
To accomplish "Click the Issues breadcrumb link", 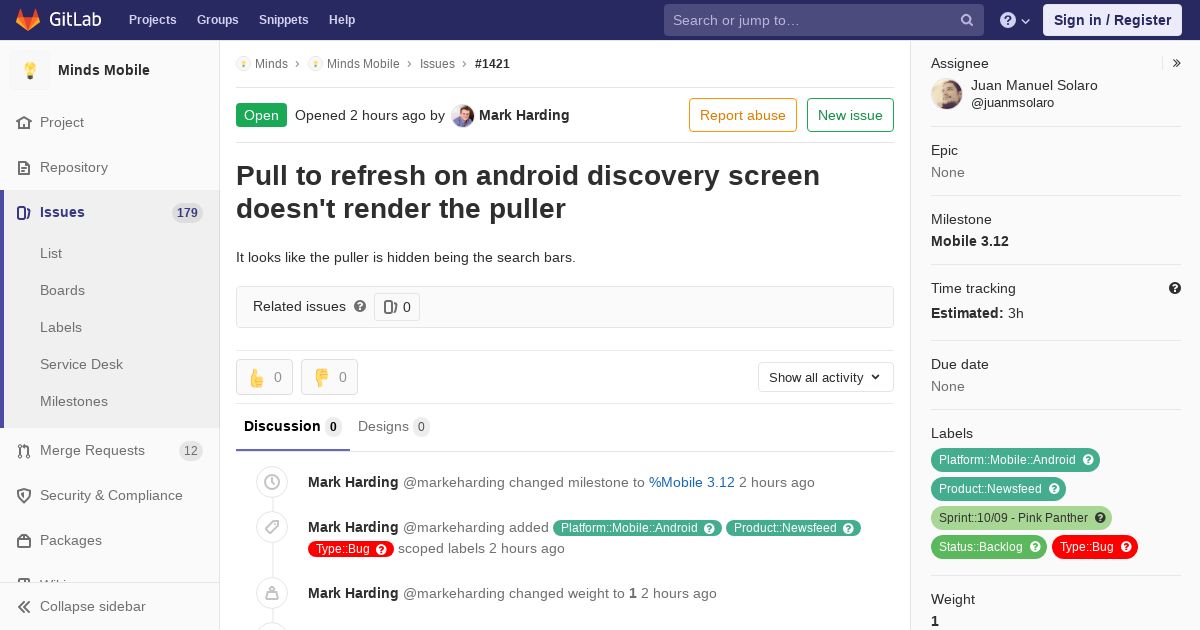I will coord(437,64).
